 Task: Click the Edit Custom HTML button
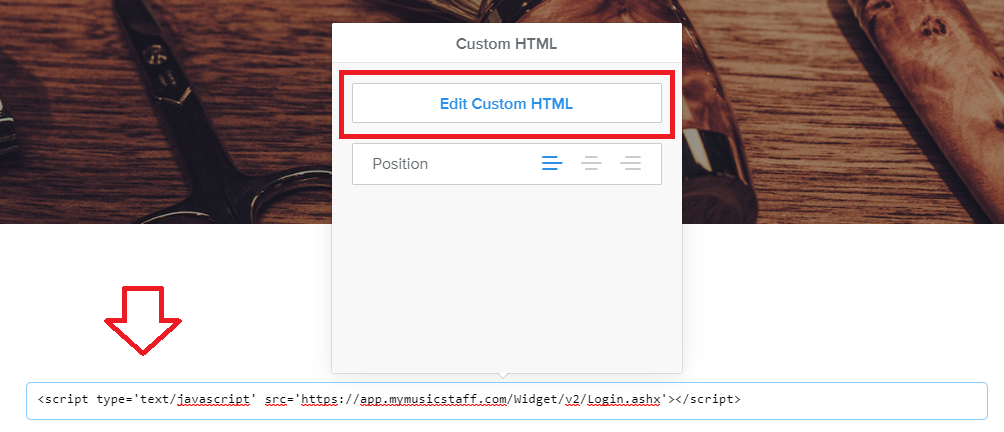coord(506,103)
